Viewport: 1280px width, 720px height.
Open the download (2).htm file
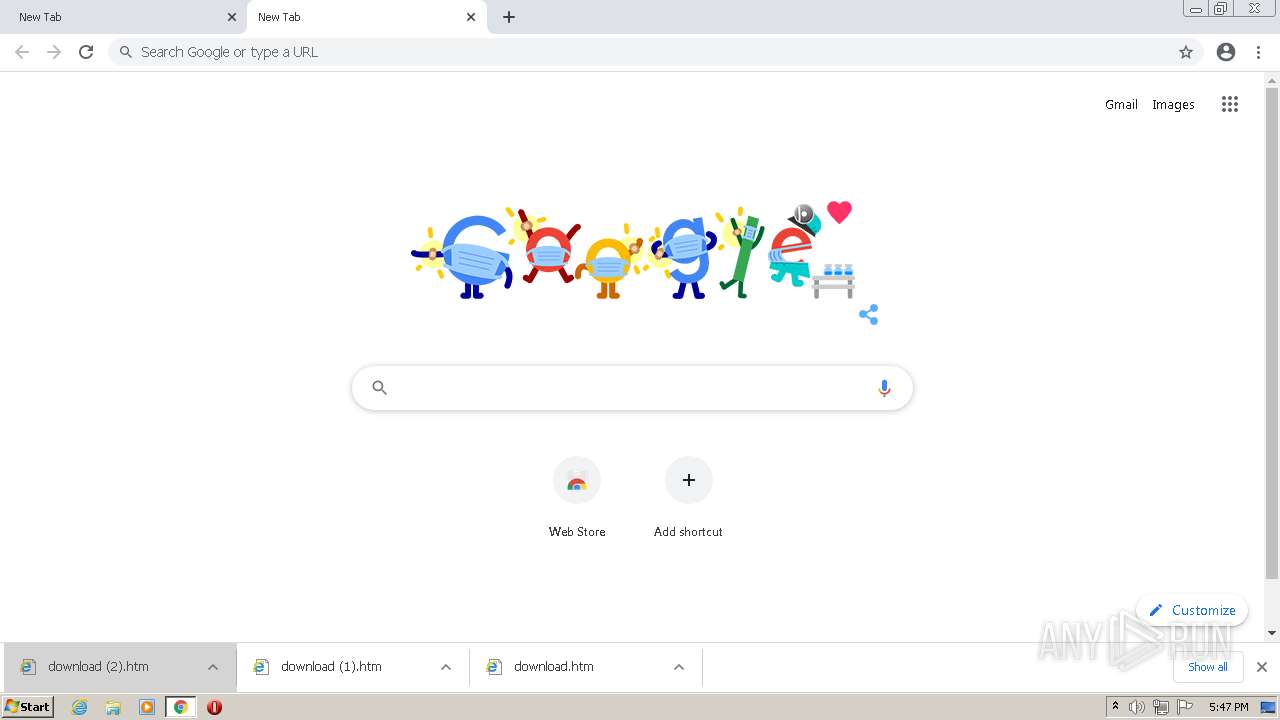click(98, 667)
